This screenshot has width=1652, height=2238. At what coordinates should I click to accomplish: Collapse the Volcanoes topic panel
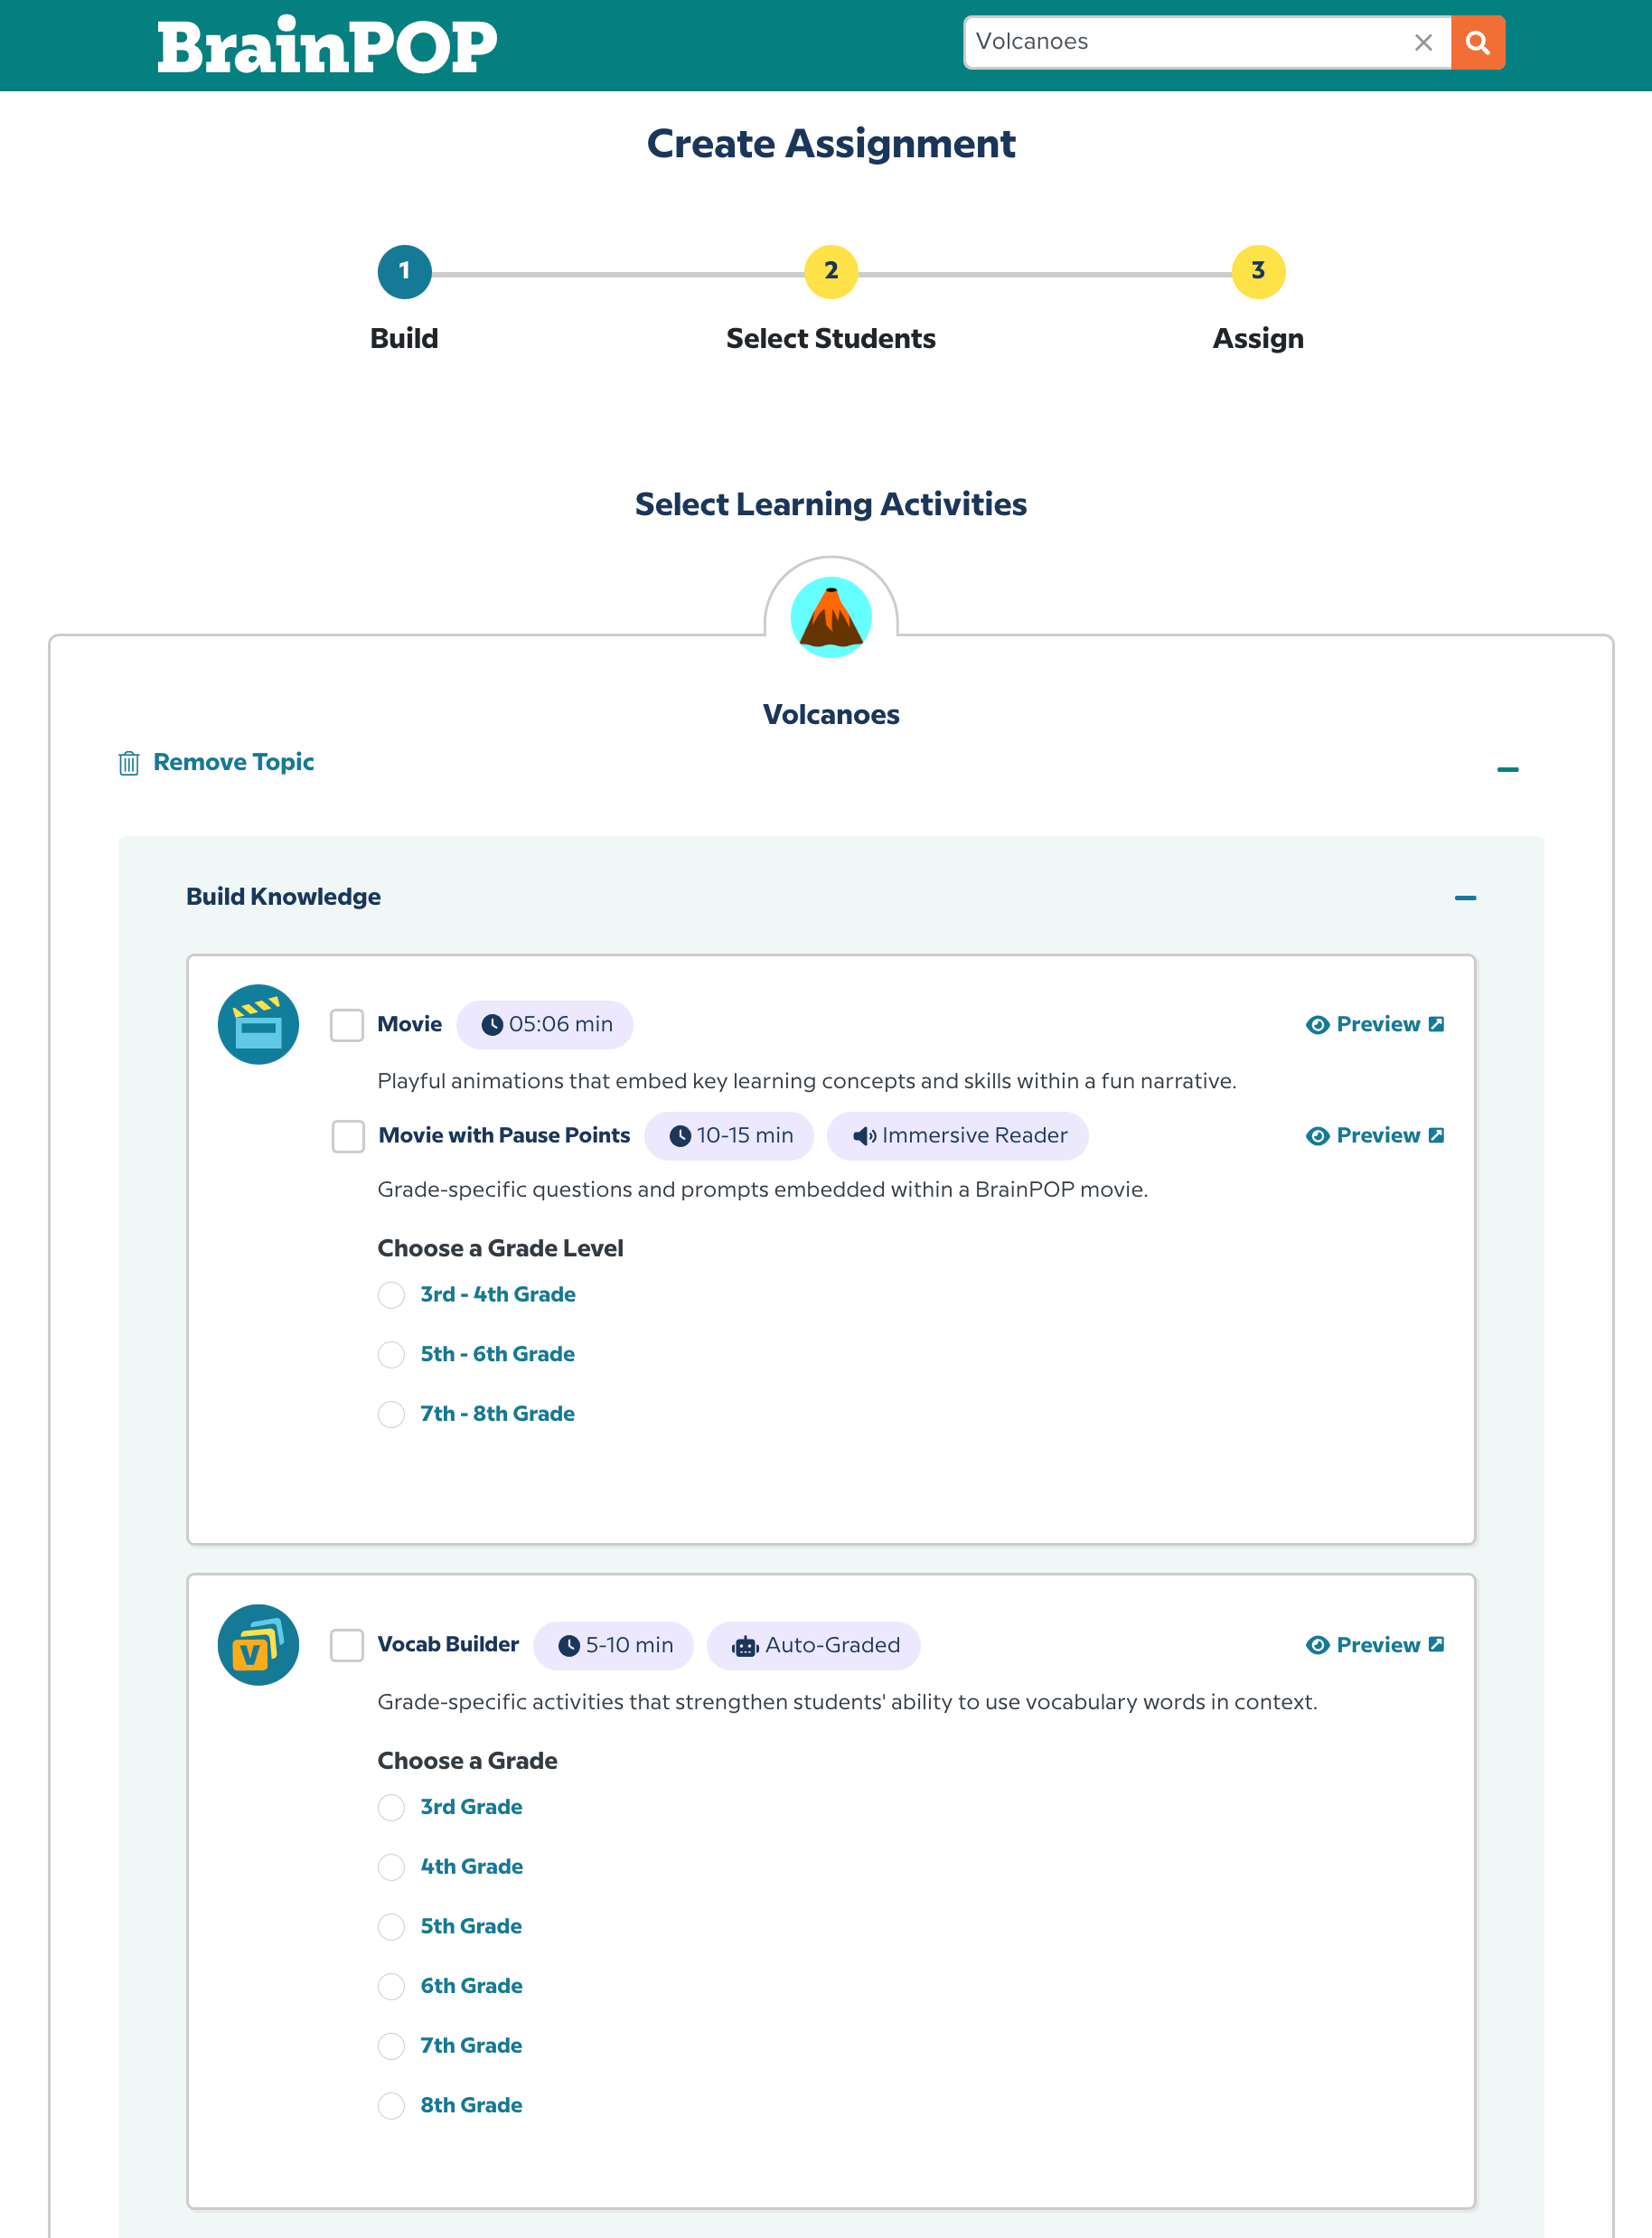[1507, 769]
